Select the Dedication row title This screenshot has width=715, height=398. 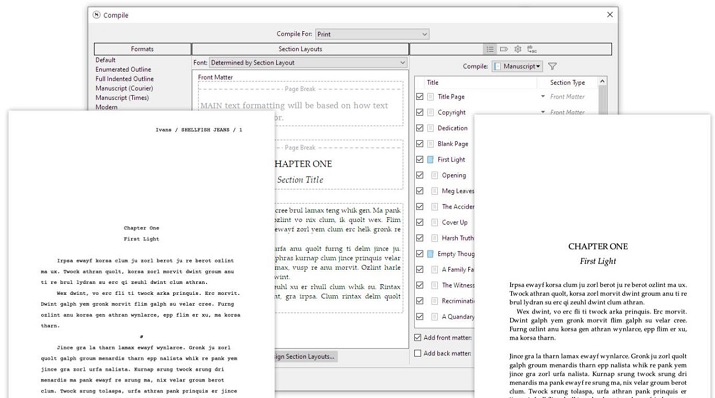pyautogui.click(x=452, y=128)
